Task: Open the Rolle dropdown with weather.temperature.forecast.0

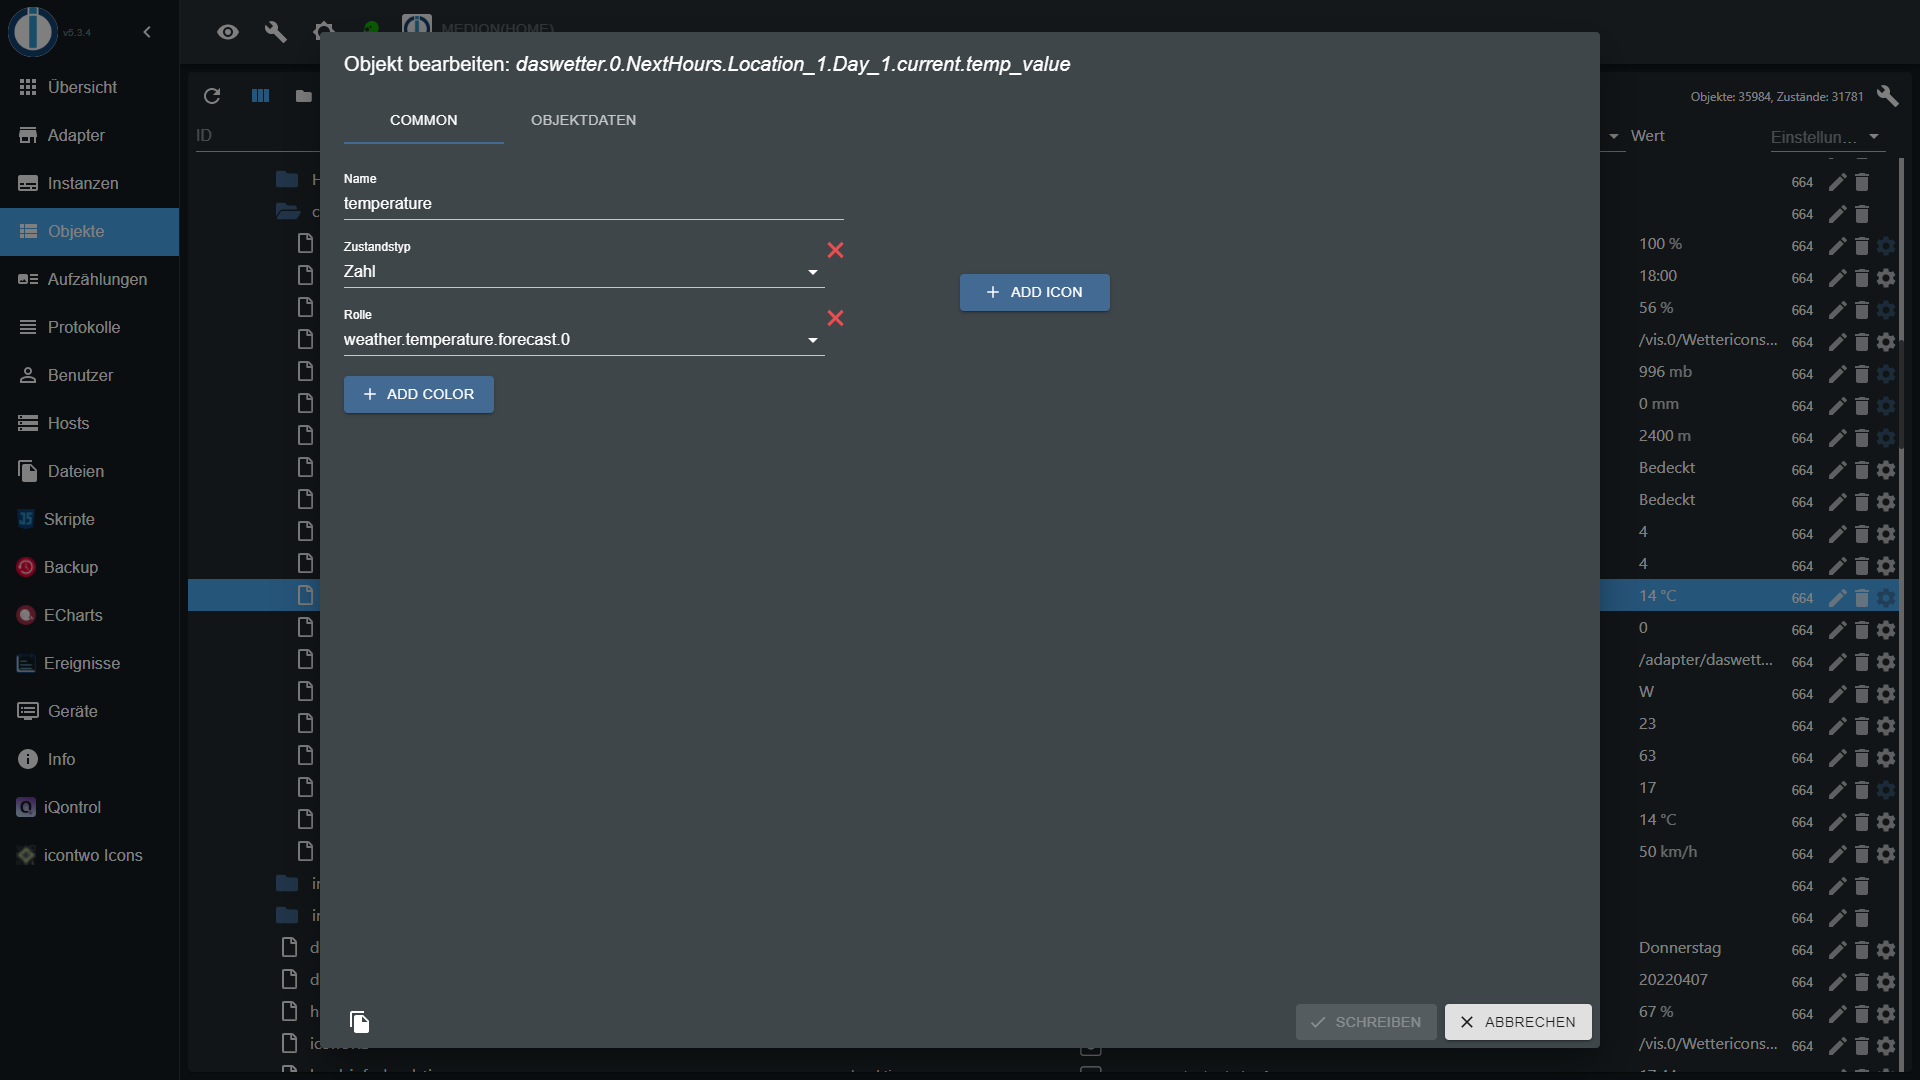Action: pos(583,340)
